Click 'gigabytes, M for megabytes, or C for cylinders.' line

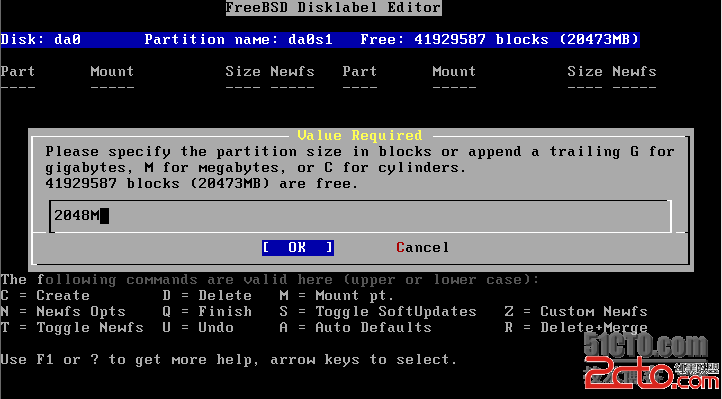[256, 168]
